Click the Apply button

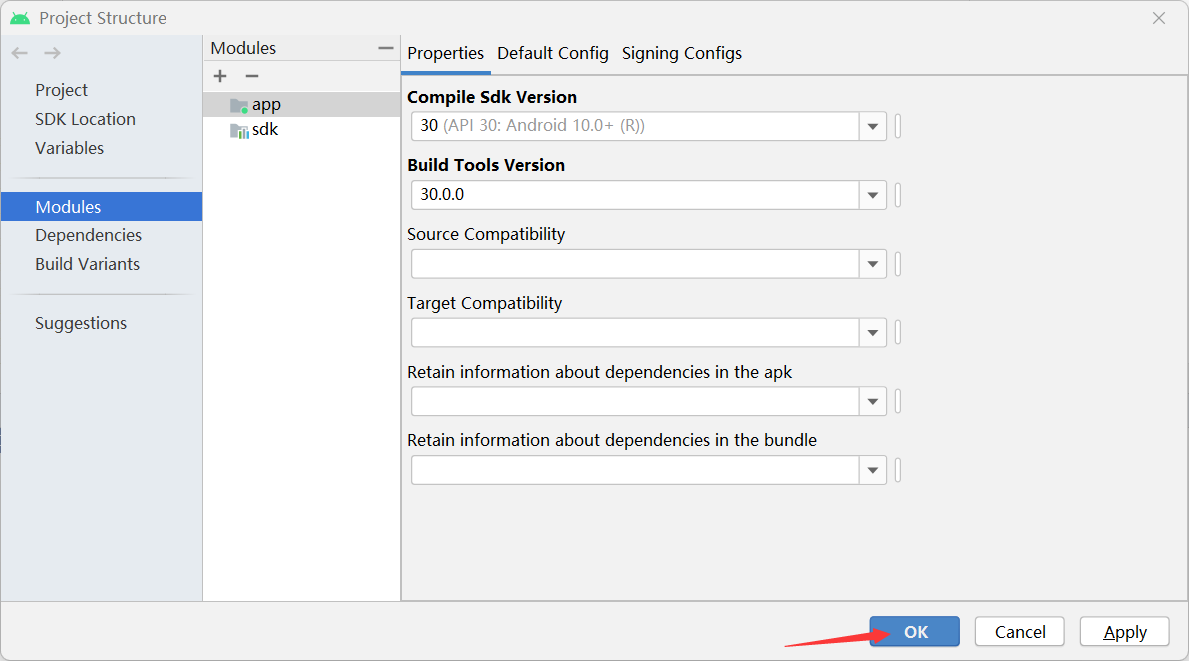[x=1125, y=631]
